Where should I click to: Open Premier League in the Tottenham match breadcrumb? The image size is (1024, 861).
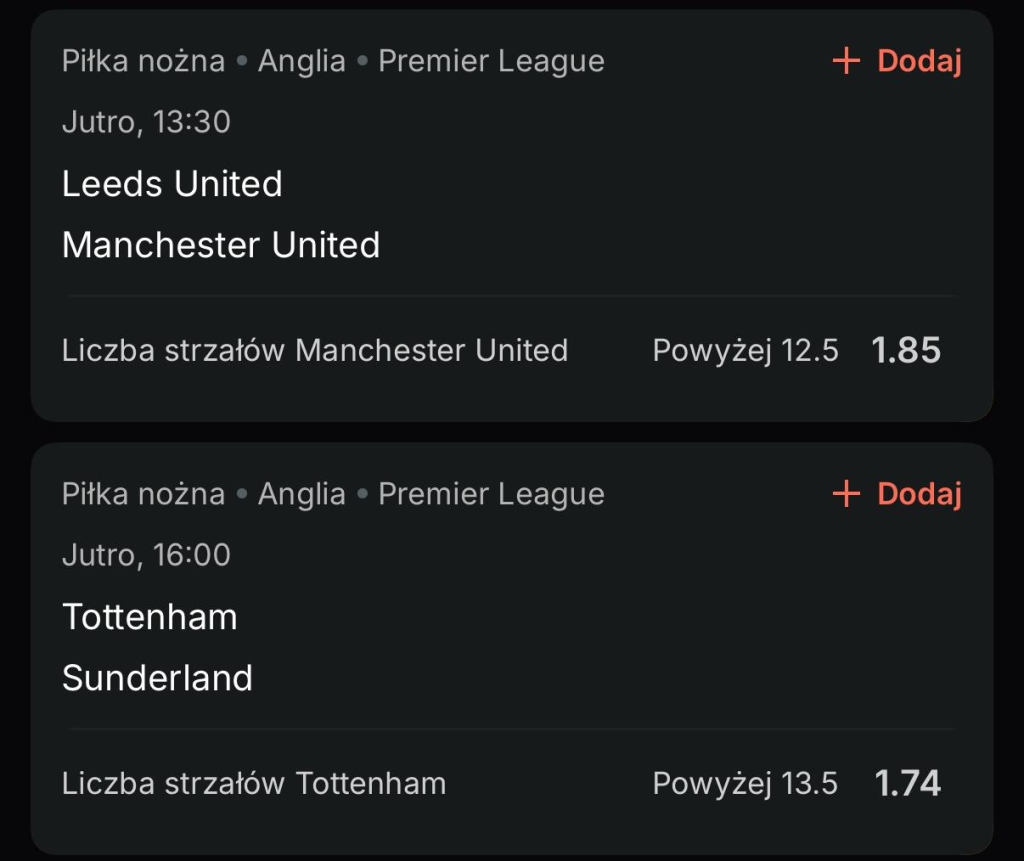tap(491, 494)
